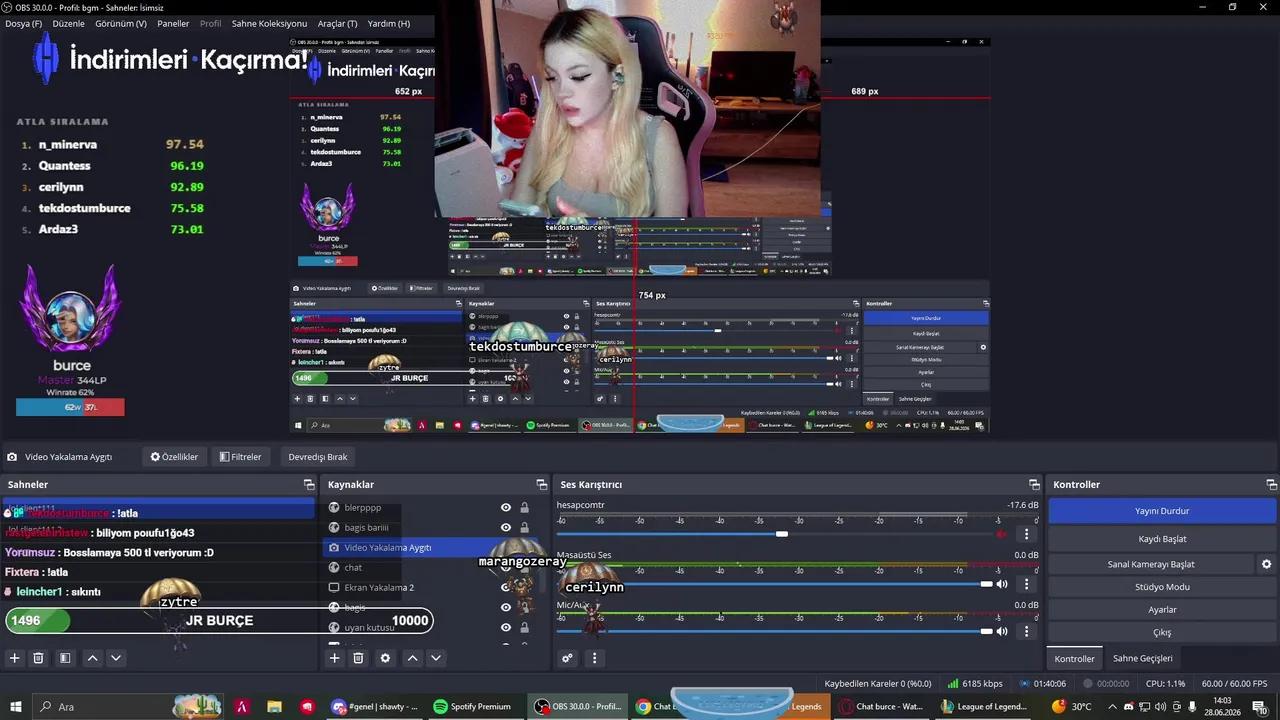Screen dimensions: 1280x720
Task: Stop the stream with Yayını Durdur
Action: click(x=1162, y=511)
